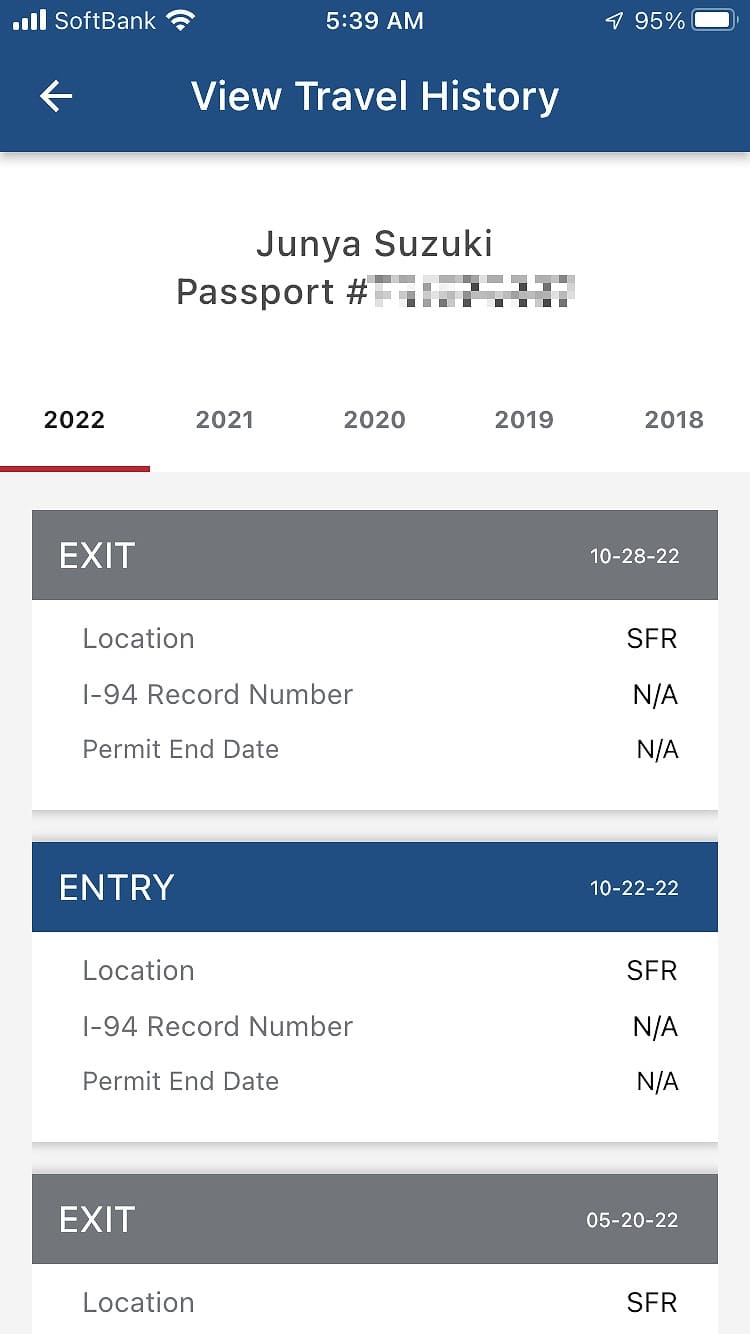Tap the cellular signal bars icon
Viewport: 750px width, 1334px height.
point(30,21)
